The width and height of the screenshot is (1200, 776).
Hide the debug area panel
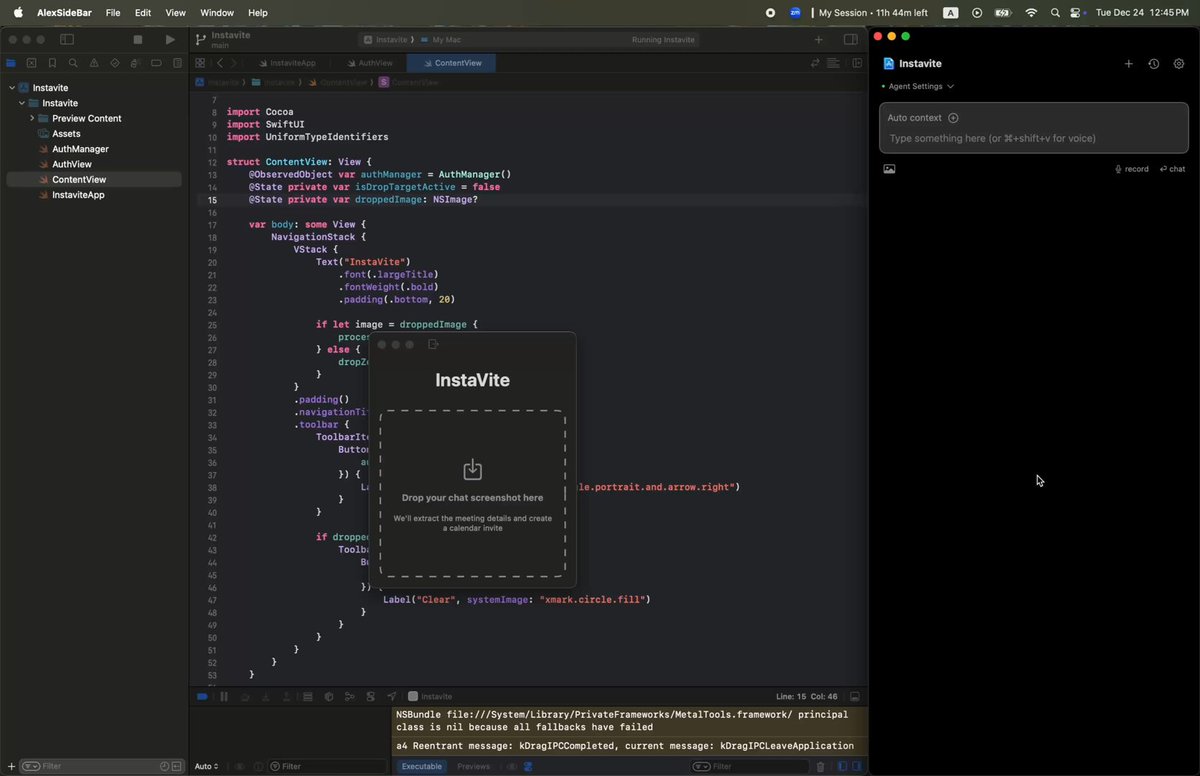pyautogui.click(x=855, y=696)
